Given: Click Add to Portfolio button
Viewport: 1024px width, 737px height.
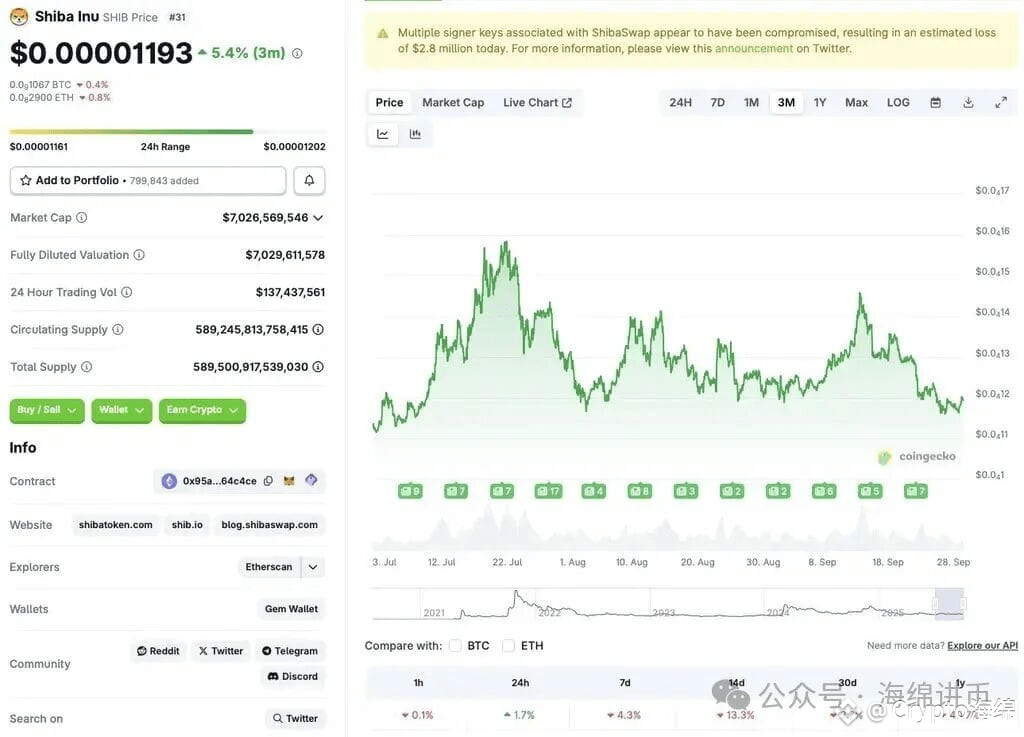Looking at the screenshot, I should click(x=148, y=180).
